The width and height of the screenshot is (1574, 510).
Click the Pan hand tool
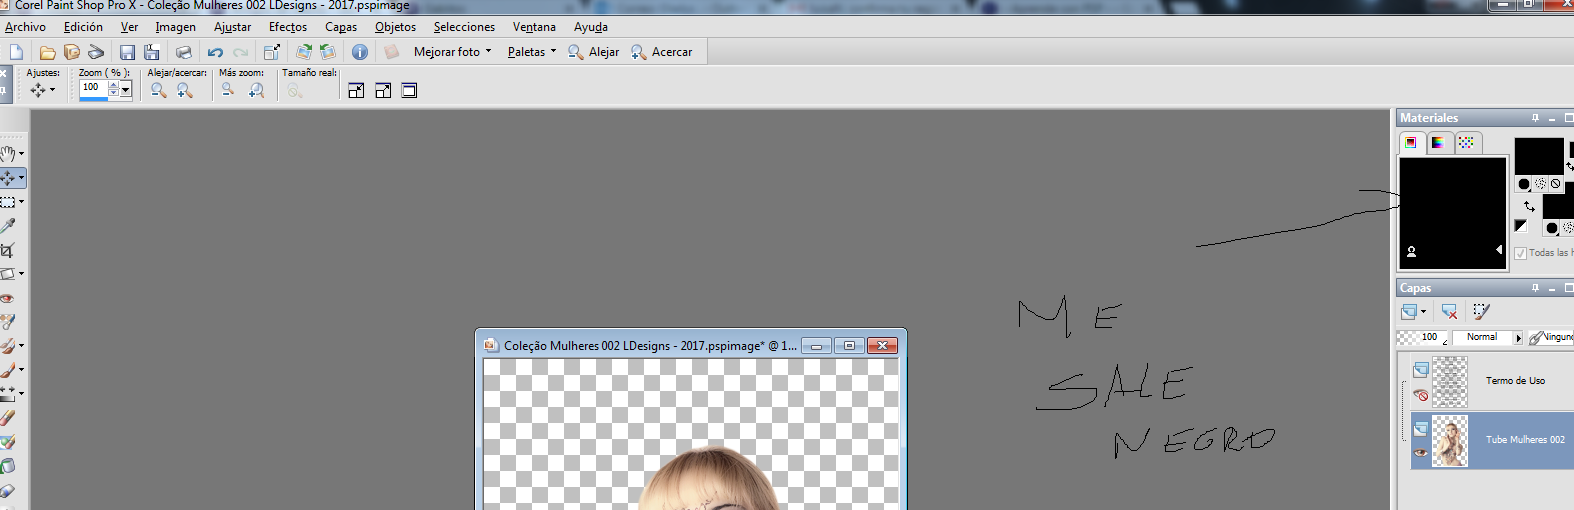pos(8,154)
